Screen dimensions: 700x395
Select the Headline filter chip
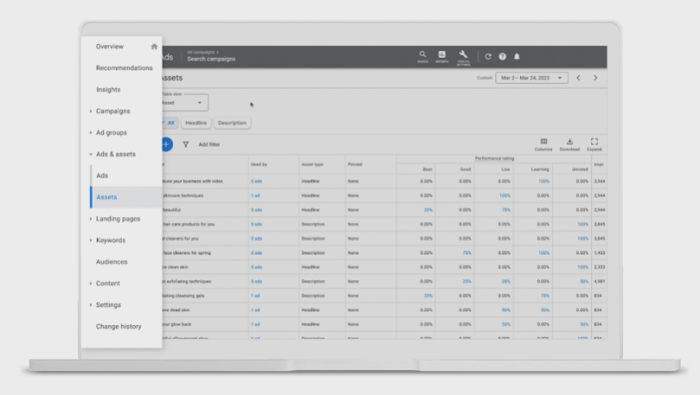(x=196, y=123)
